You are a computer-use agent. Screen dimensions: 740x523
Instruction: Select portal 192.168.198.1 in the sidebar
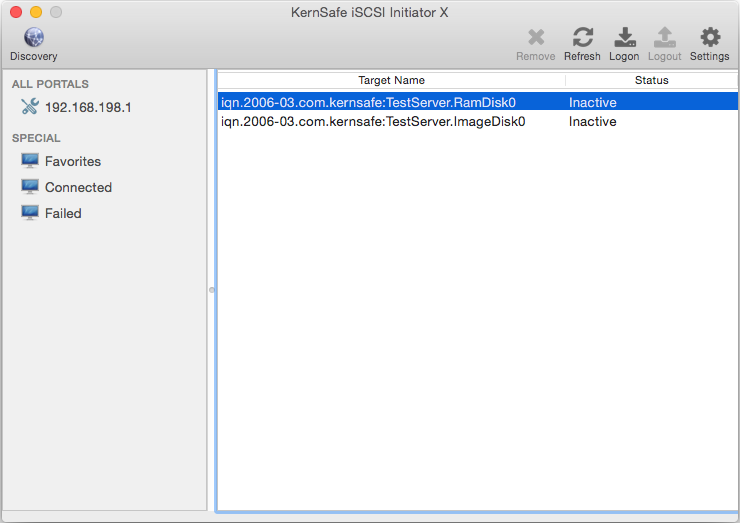coord(88,108)
